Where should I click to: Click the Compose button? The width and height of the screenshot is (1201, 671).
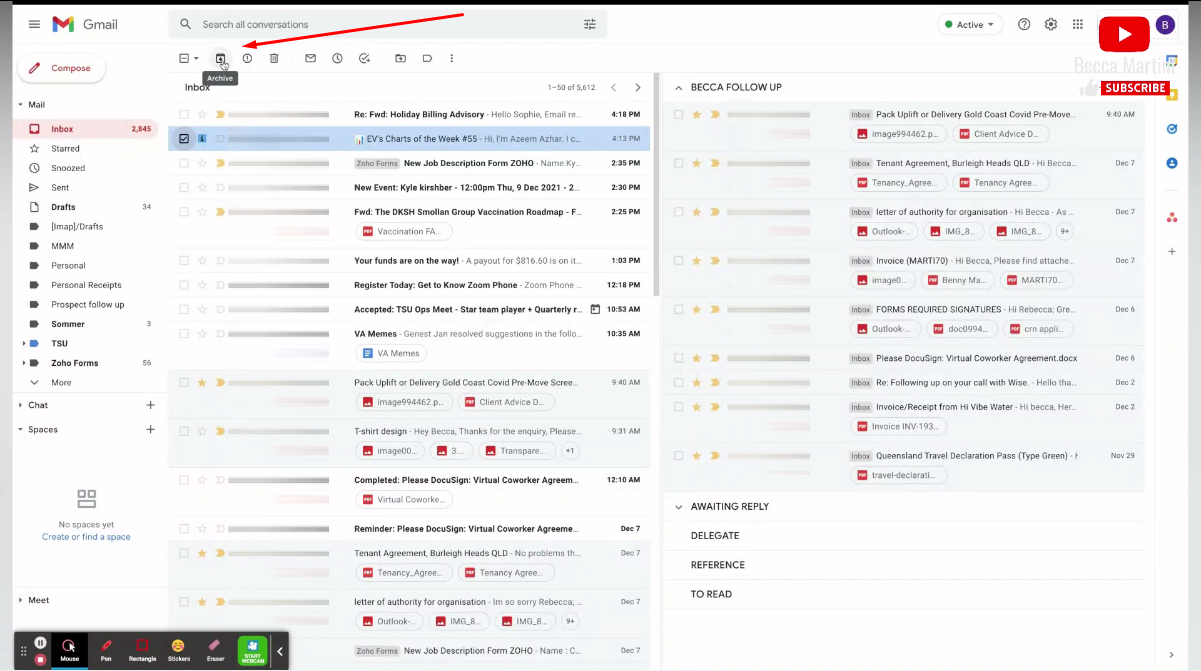tap(61, 68)
